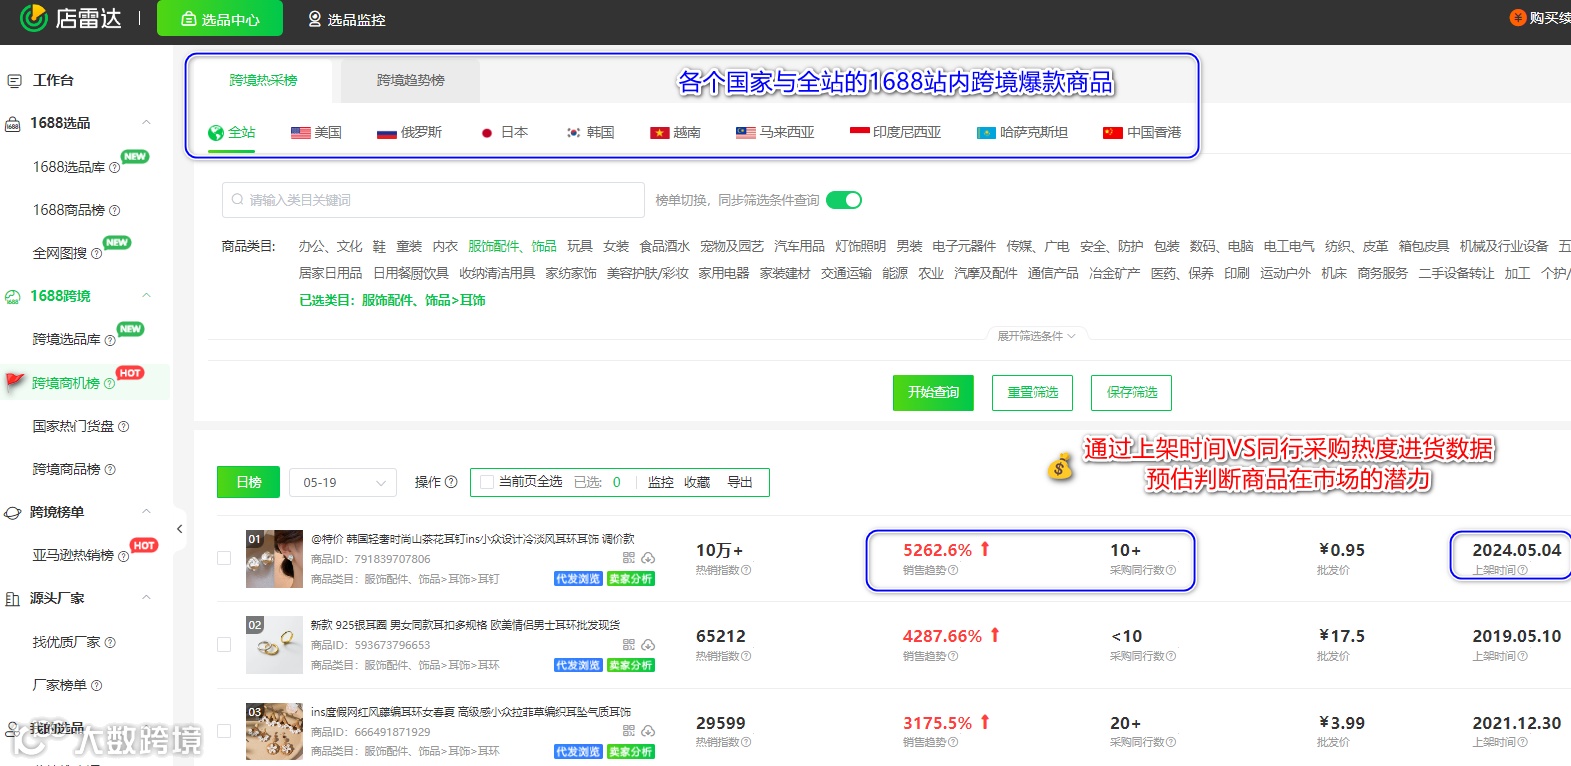The height and width of the screenshot is (766, 1571).
Task: Collapse the 源头厂家 sidebar group
Action: [x=146, y=598]
